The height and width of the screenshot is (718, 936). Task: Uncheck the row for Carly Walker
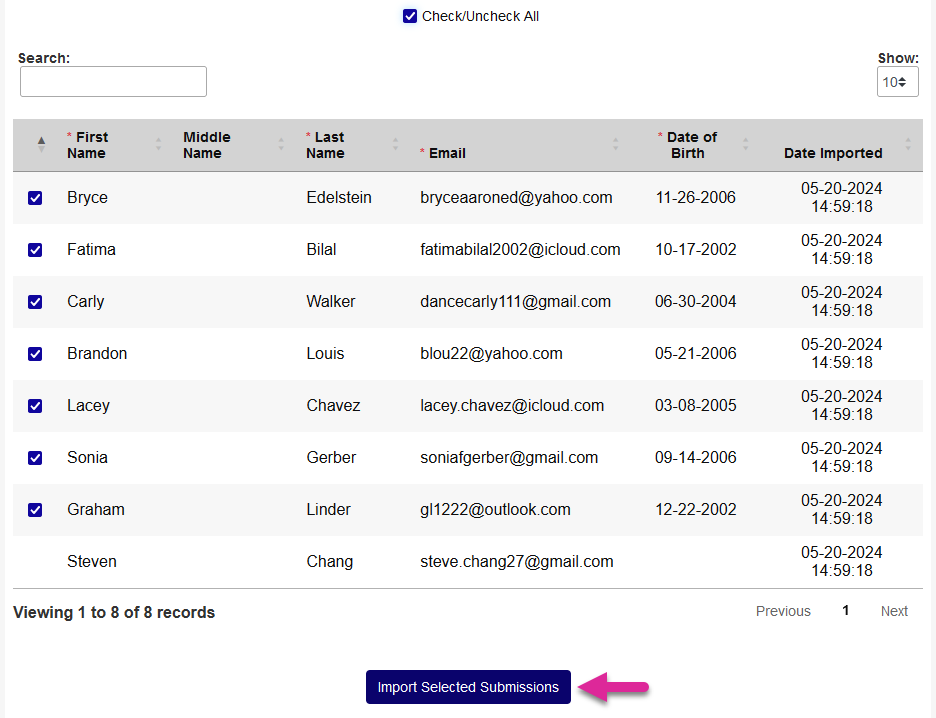tap(35, 302)
